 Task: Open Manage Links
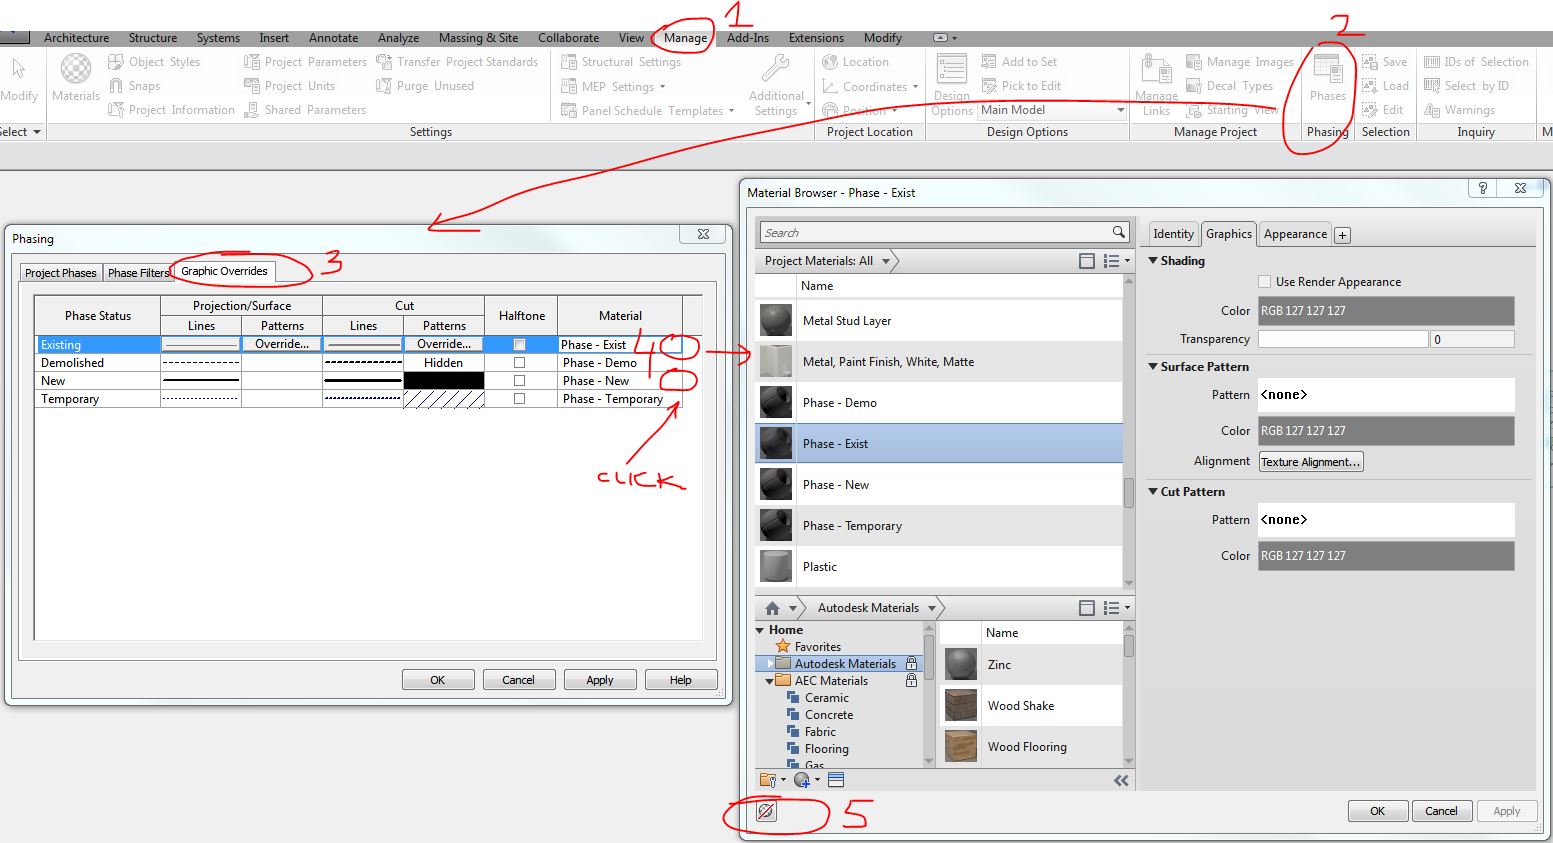pos(1156,85)
